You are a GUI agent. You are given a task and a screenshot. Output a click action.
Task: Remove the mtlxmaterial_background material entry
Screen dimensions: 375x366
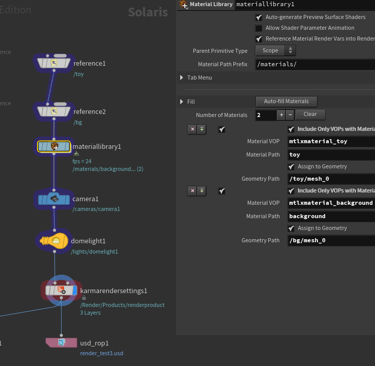point(192,191)
